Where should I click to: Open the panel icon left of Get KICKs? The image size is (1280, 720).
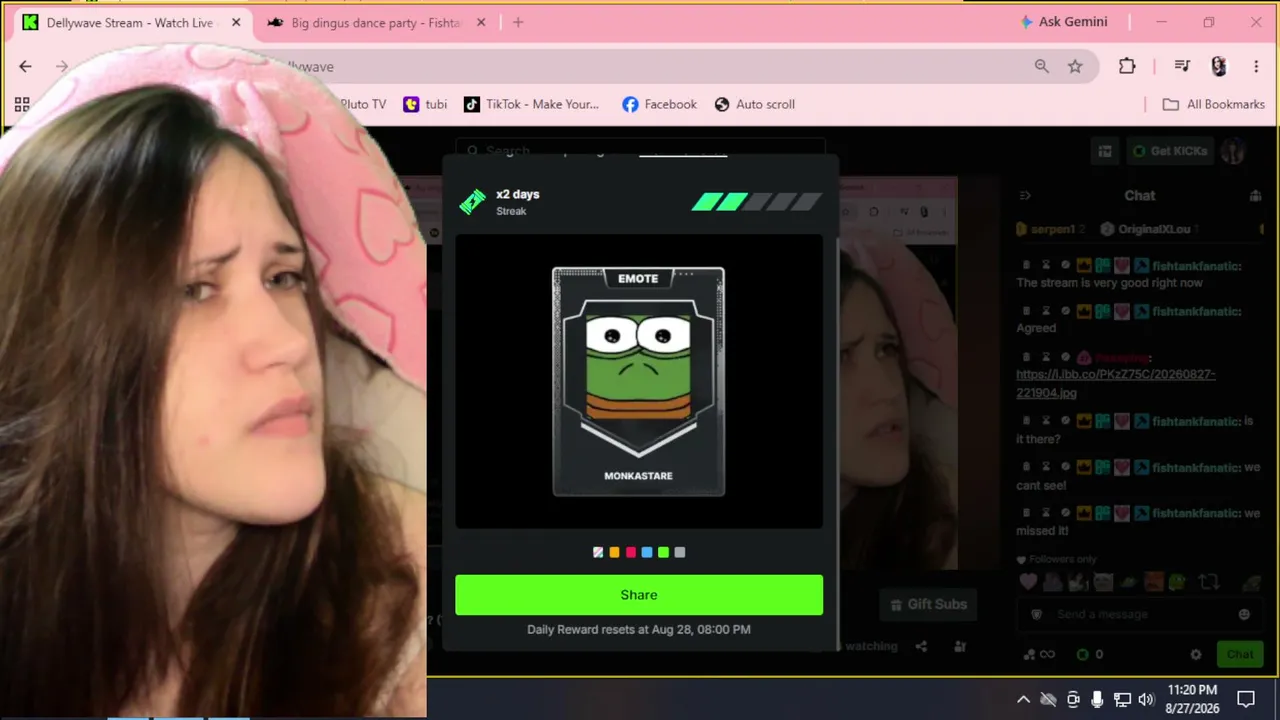point(1105,151)
